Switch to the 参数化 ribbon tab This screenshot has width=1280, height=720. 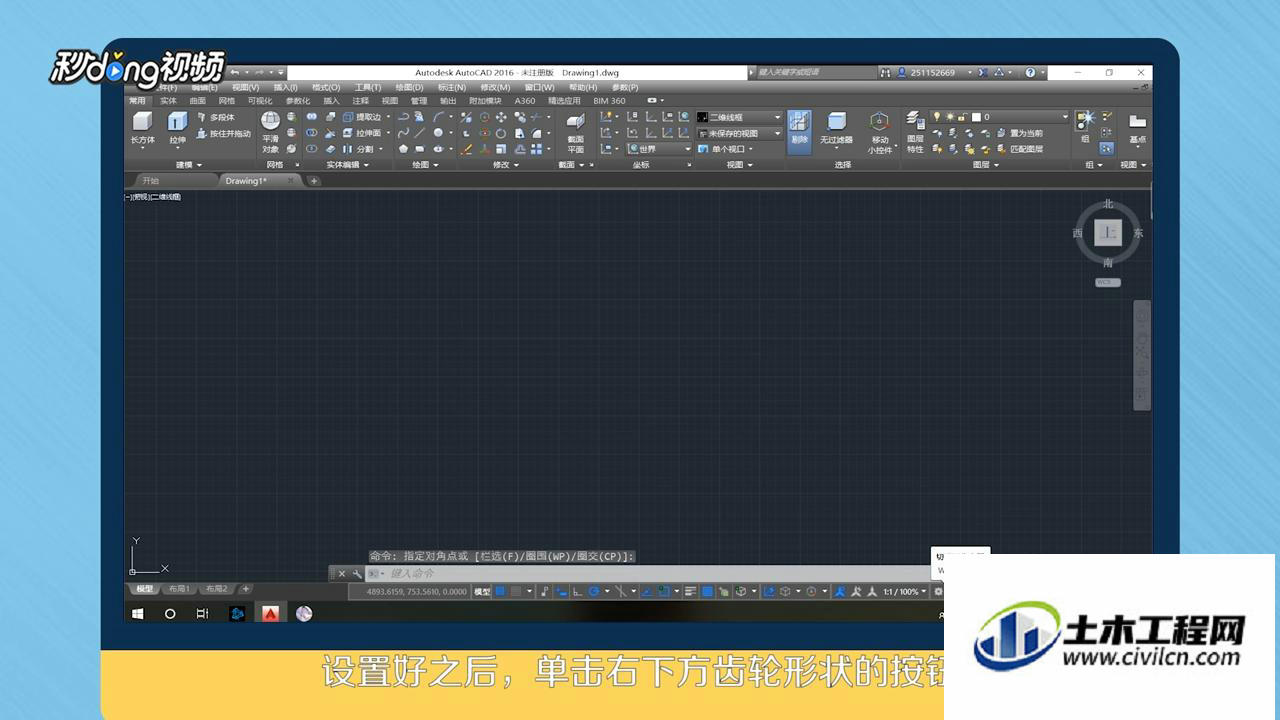[x=298, y=101]
